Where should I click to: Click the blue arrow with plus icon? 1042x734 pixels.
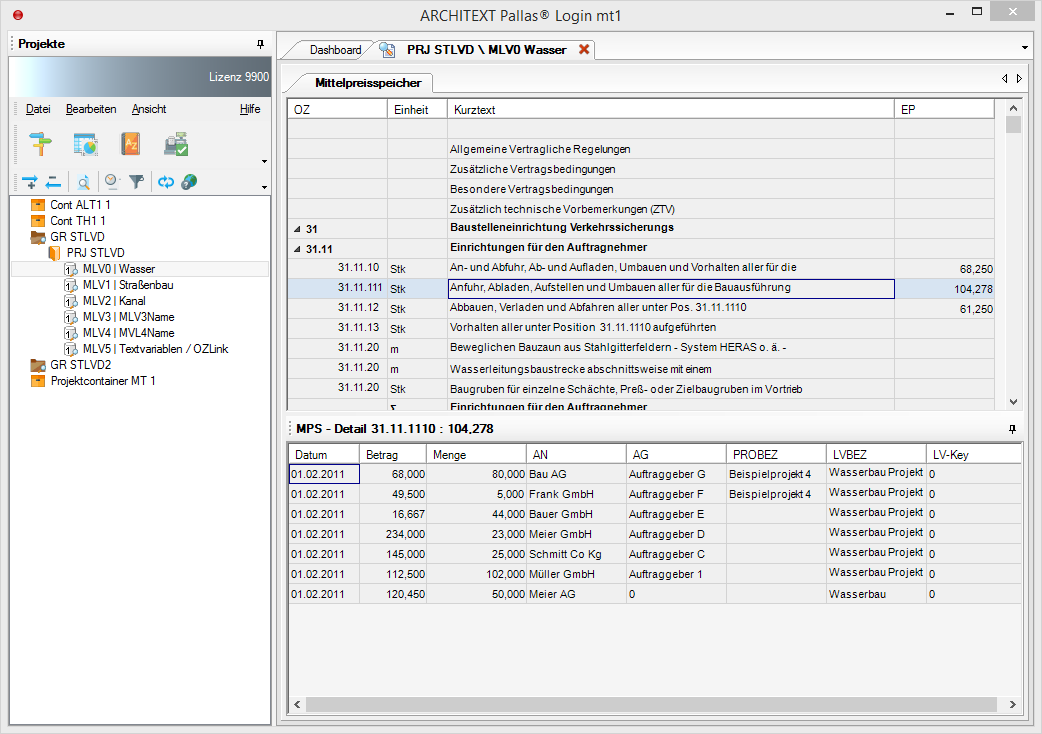[29, 181]
